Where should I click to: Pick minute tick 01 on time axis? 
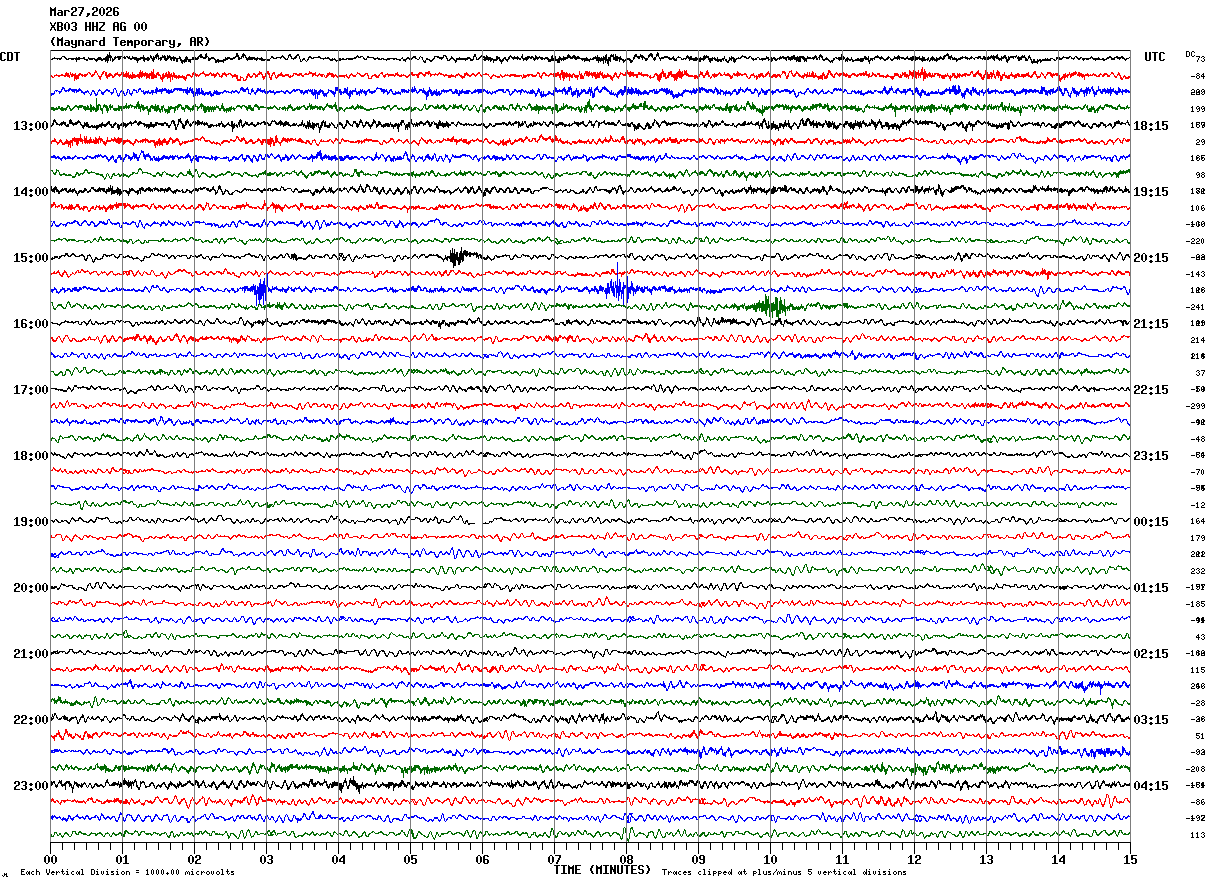pyautogui.click(x=122, y=859)
